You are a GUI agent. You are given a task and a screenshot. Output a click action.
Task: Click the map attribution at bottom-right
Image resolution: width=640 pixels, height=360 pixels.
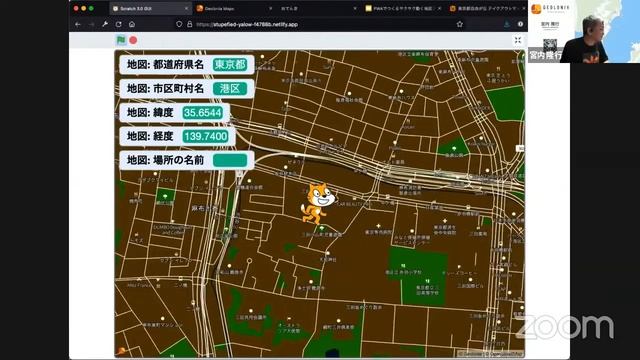tap(491, 354)
